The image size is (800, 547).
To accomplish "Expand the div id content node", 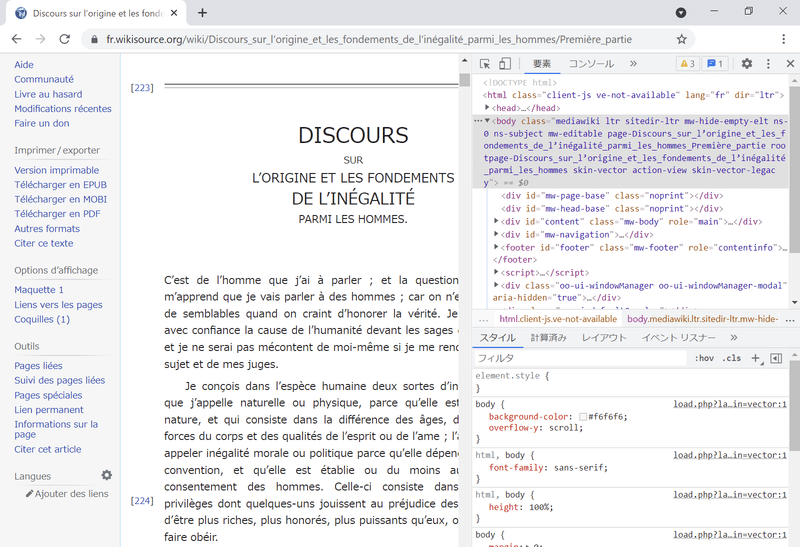I will pos(496,221).
